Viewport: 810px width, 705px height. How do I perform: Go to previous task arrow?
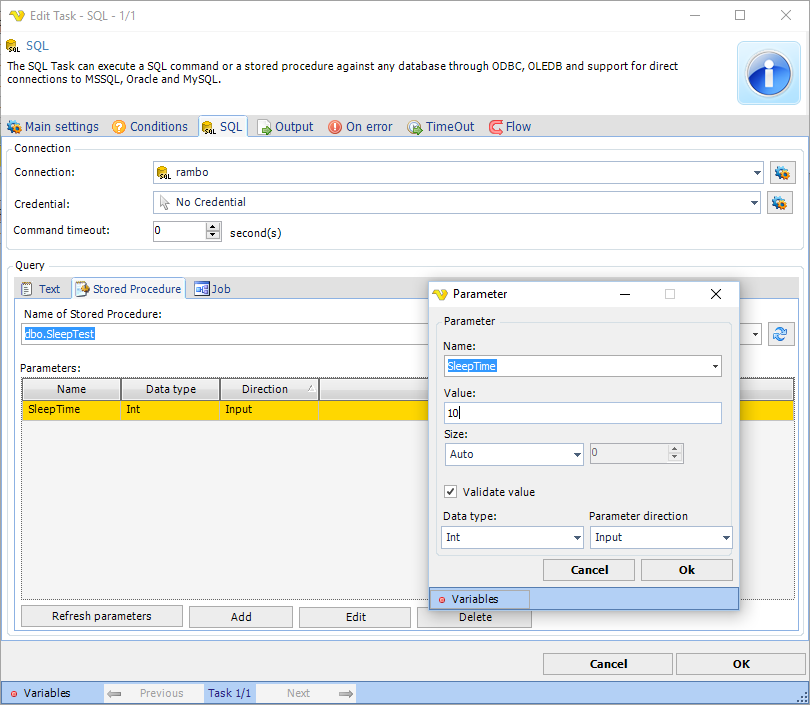coord(115,693)
